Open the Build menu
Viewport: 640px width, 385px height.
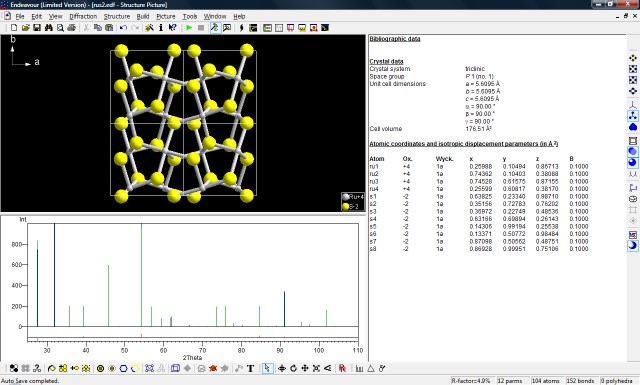click(x=143, y=16)
